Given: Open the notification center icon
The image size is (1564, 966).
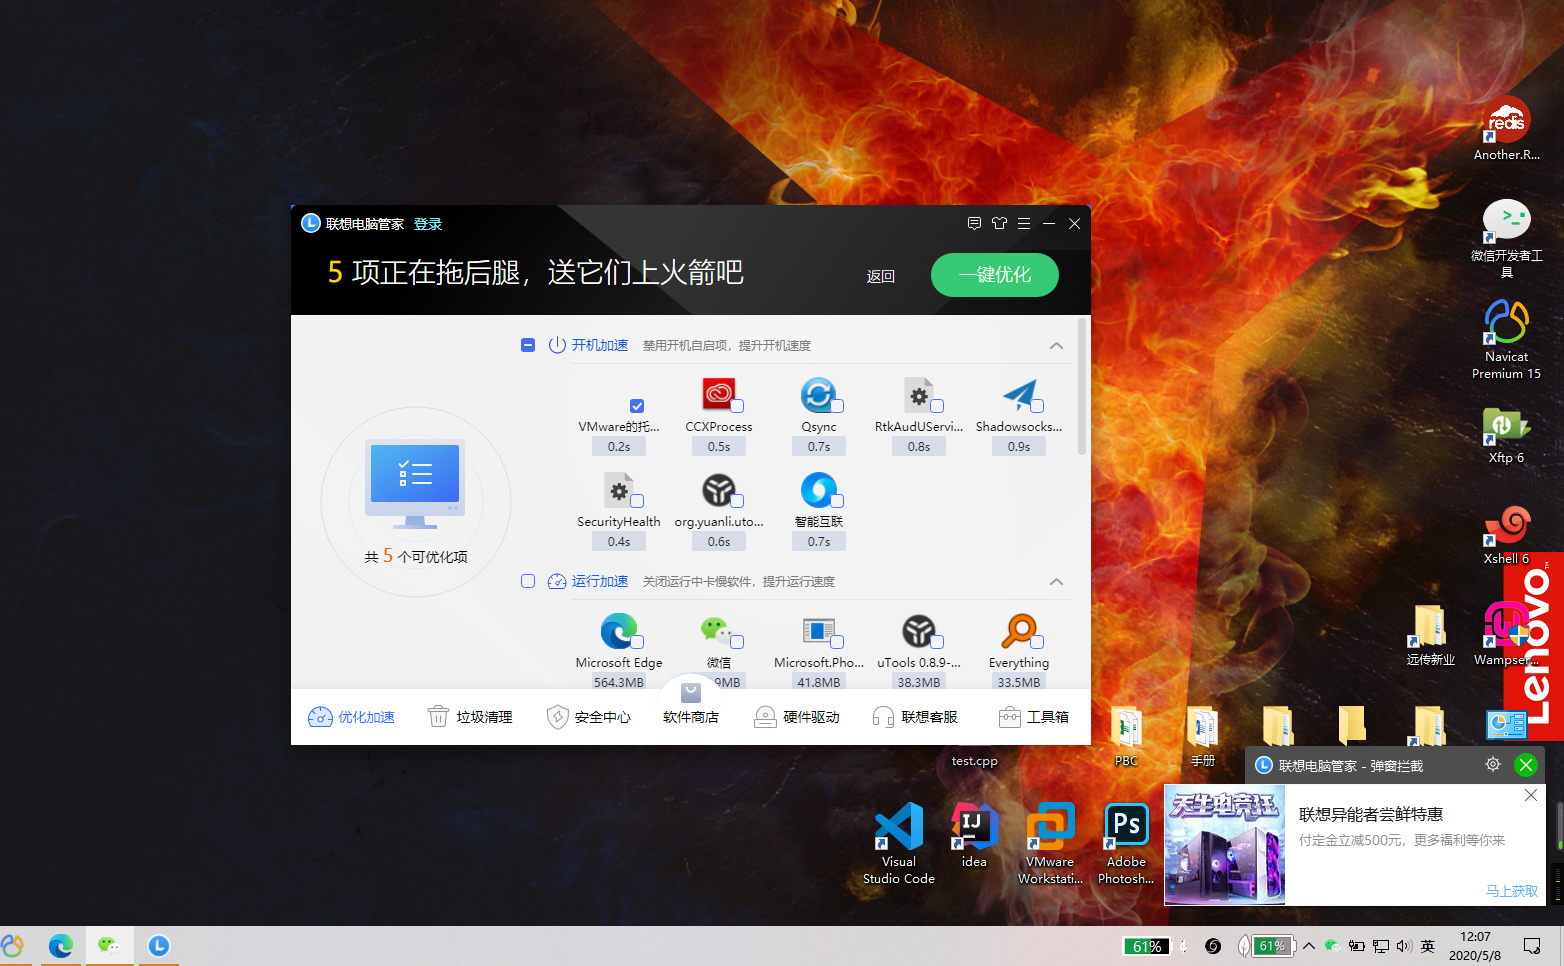Looking at the screenshot, I should pyautogui.click(x=1532, y=946).
